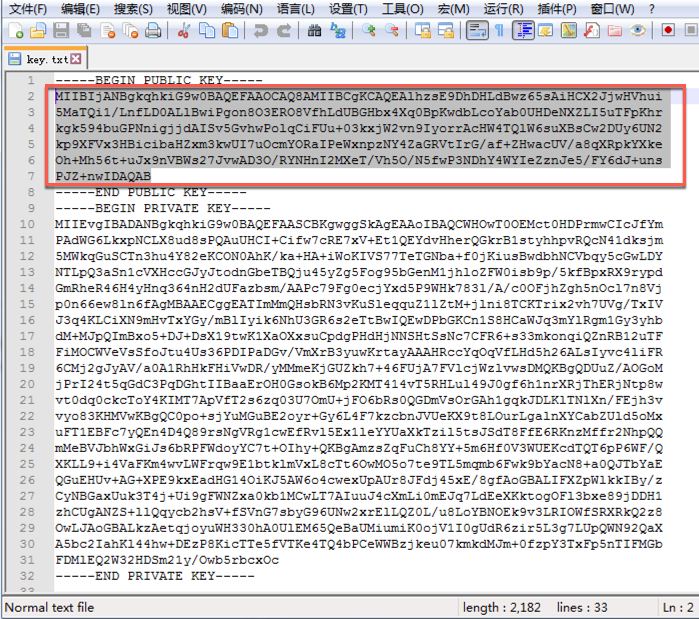Viewport: 699px width, 619px height.
Task: Open the 视图(V) menu
Action: click(x=187, y=8)
